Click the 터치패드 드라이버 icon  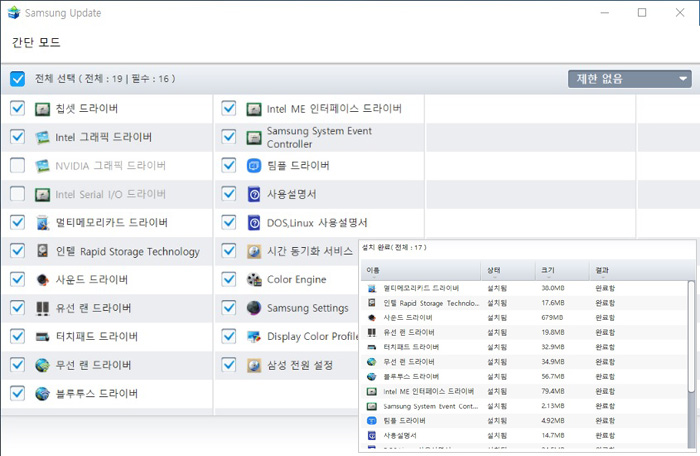pos(42,336)
